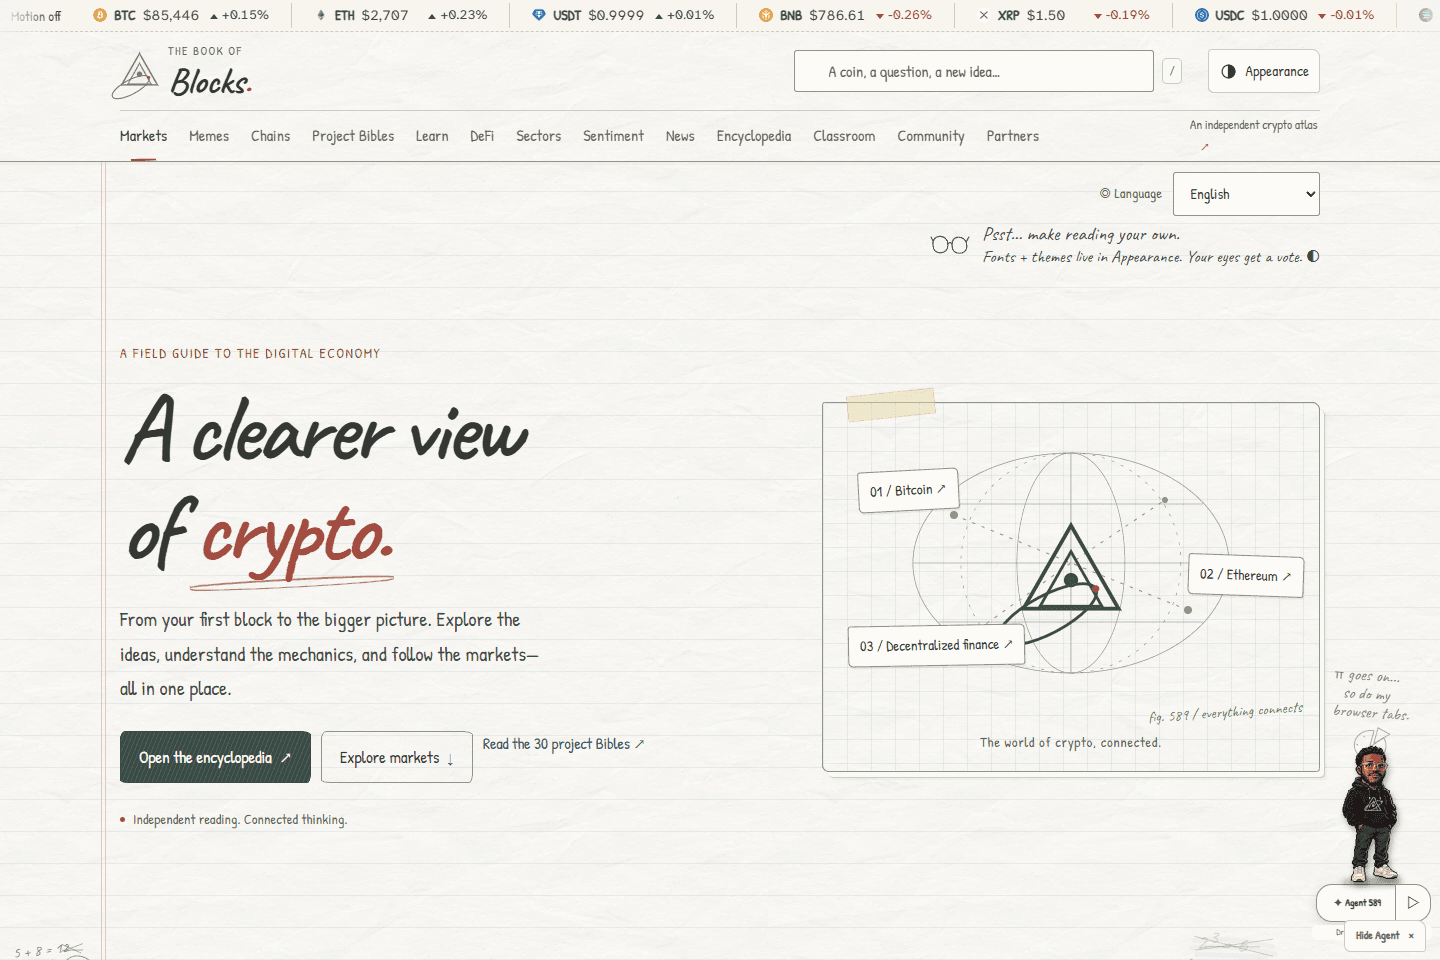Click the slash shortcut key beside search

(1172, 71)
